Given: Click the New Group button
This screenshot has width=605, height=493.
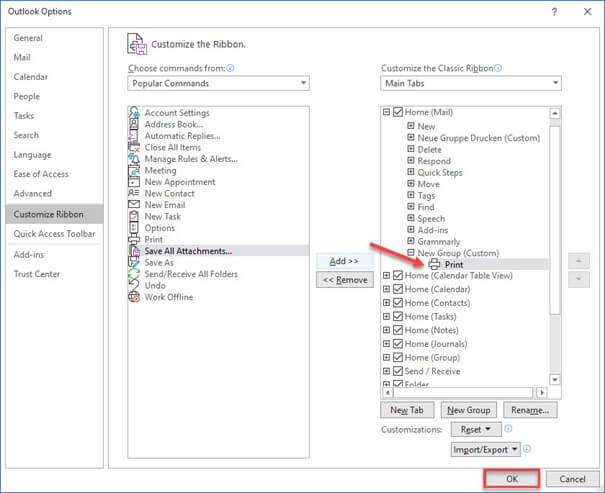Looking at the screenshot, I should pyautogui.click(x=469, y=410).
